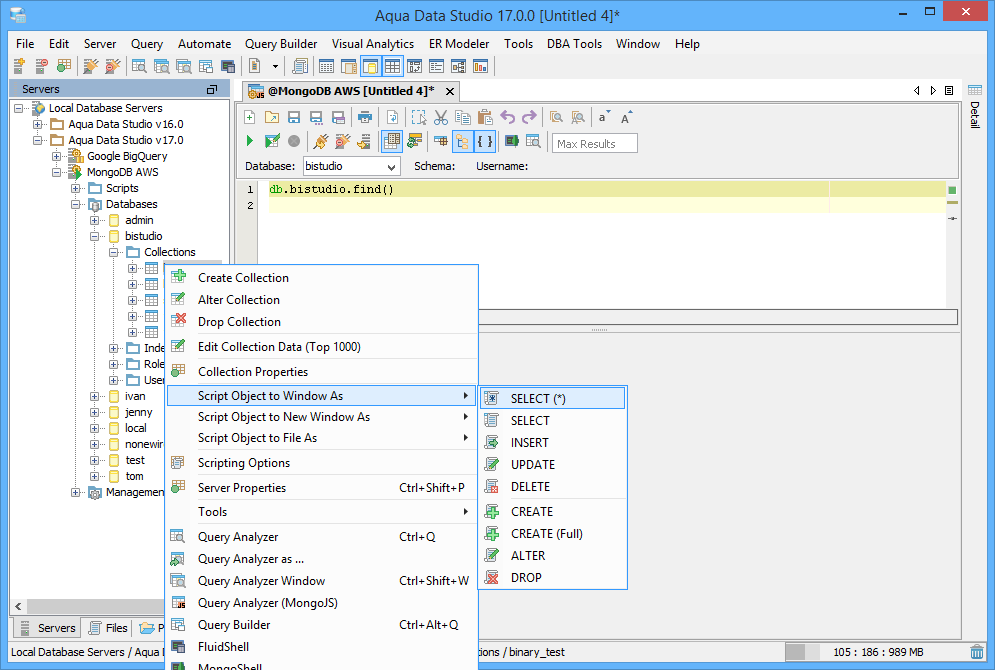The height and width of the screenshot is (670, 995).
Task: Toggle the curly braces JSON view button
Action: (485, 141)
